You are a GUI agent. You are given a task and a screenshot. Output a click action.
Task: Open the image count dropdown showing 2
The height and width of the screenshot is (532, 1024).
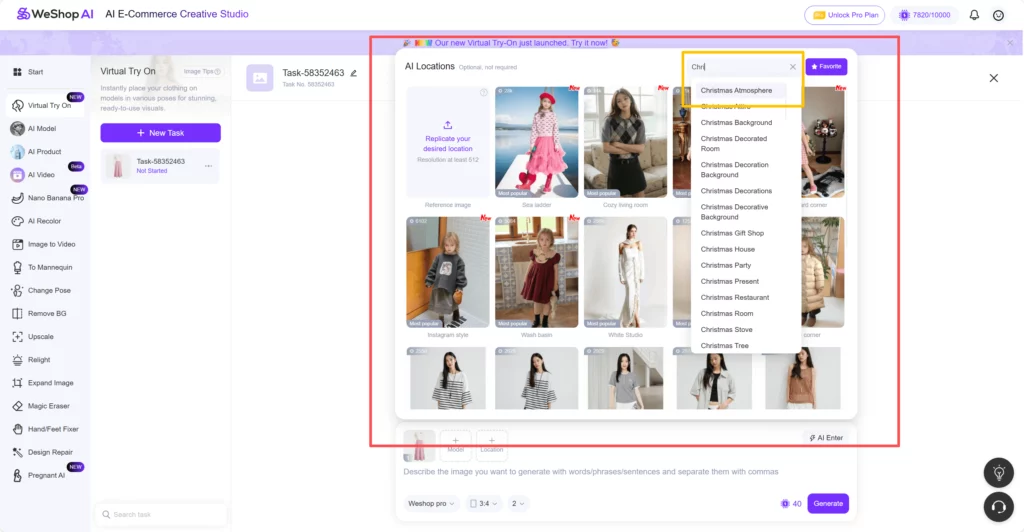[518, 504]
